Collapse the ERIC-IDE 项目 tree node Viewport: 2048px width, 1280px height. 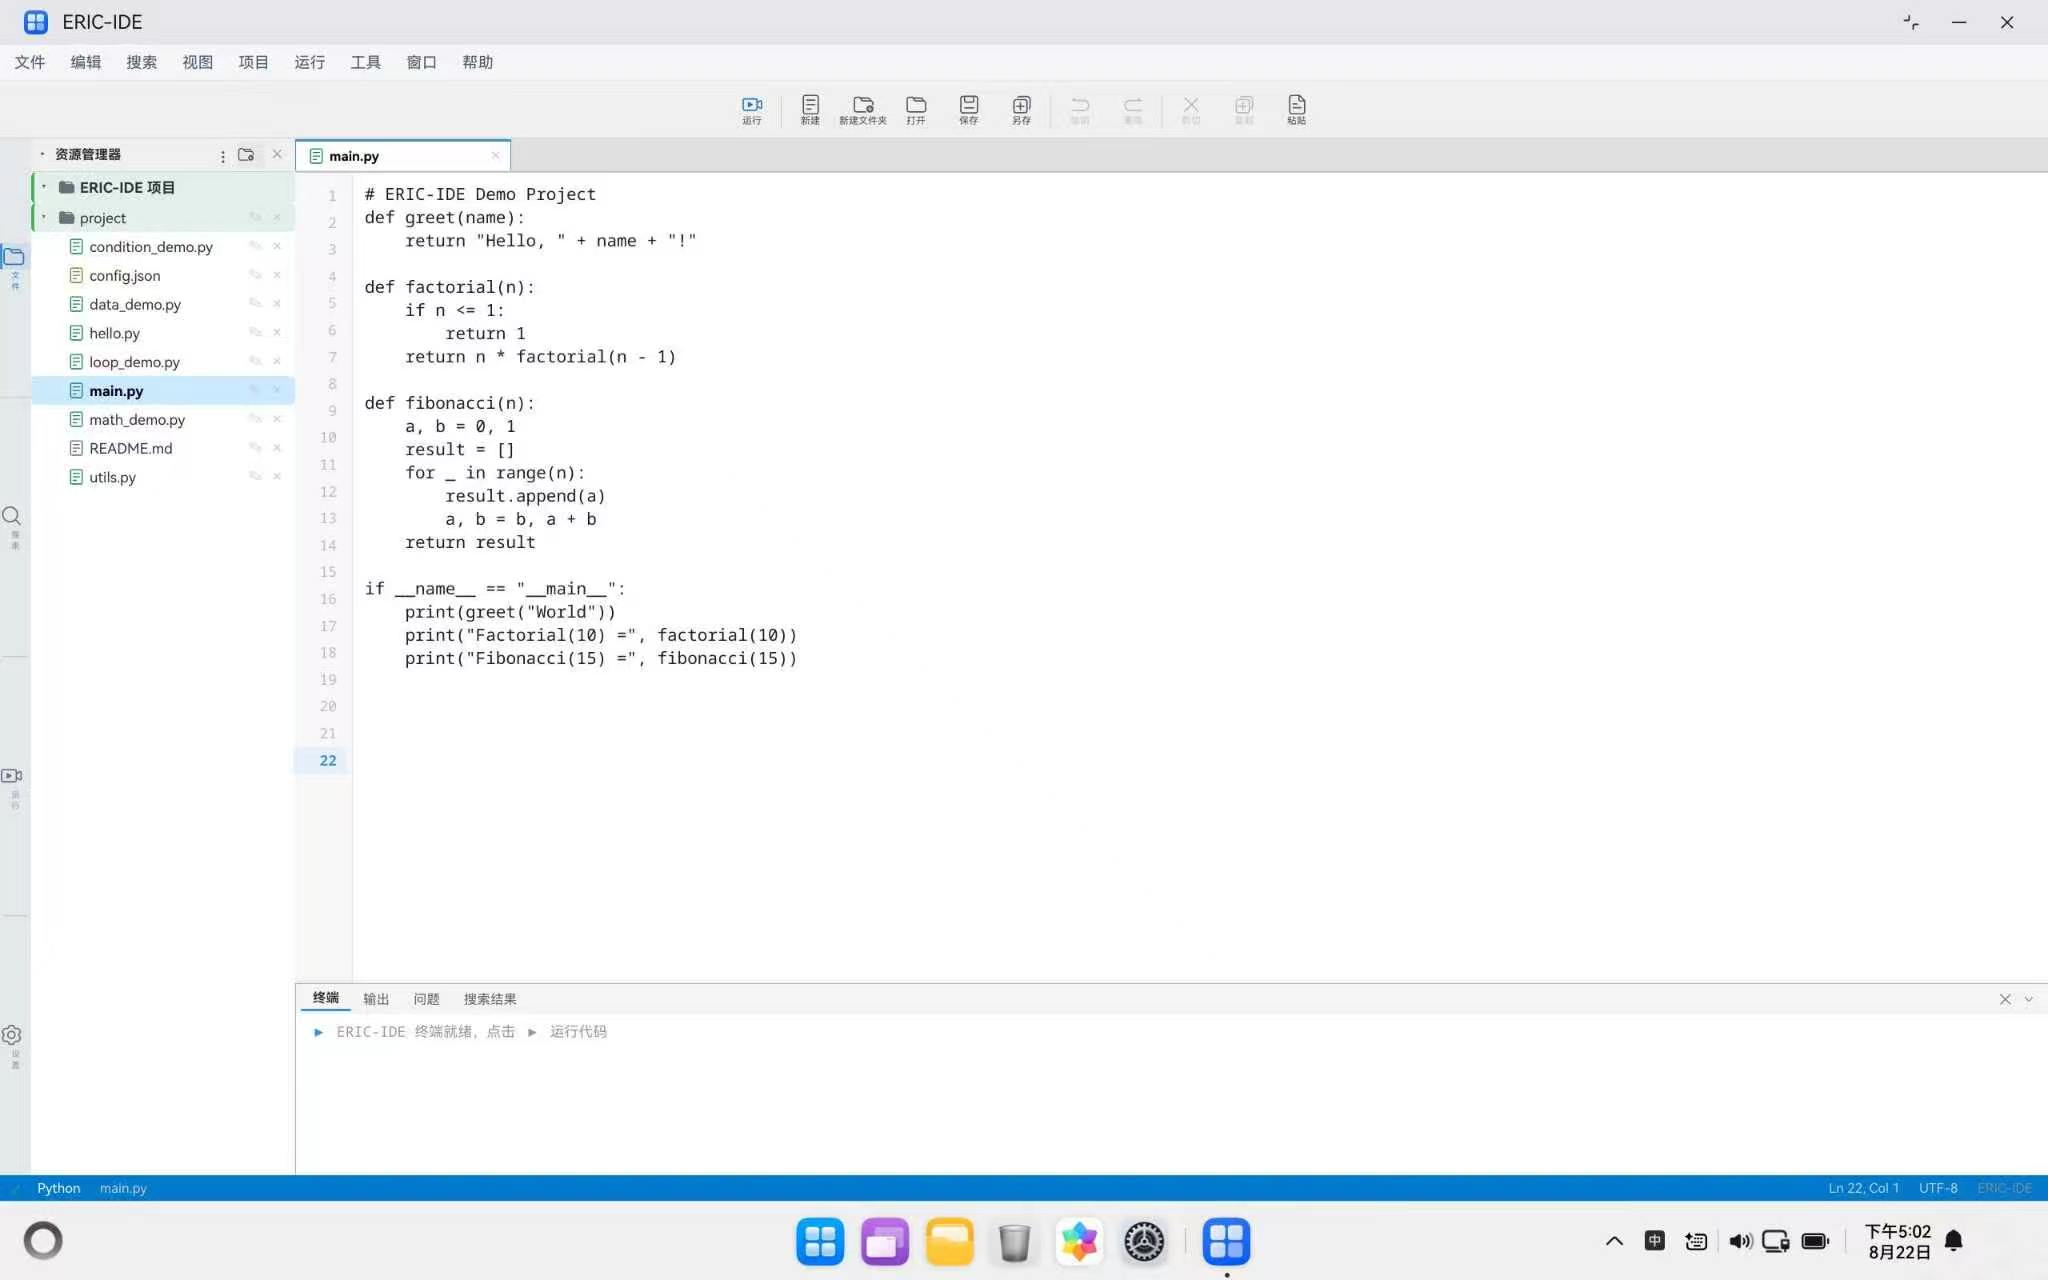44,187
